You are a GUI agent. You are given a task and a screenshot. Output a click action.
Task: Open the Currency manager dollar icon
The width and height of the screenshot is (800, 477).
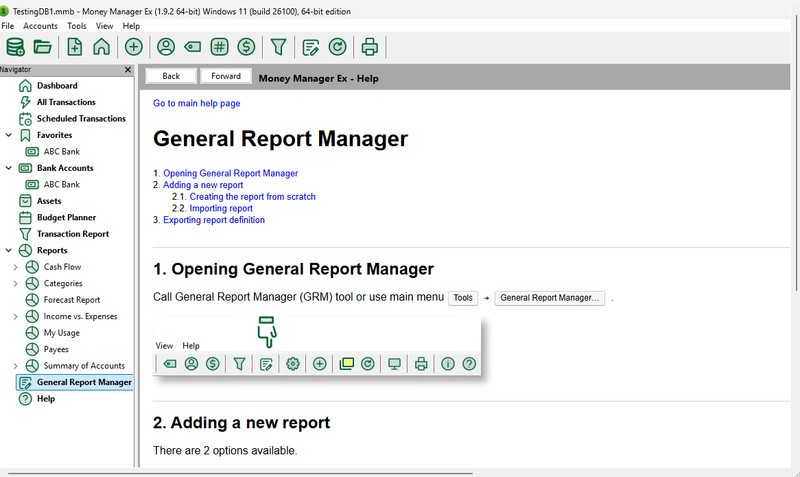(246, 47)
